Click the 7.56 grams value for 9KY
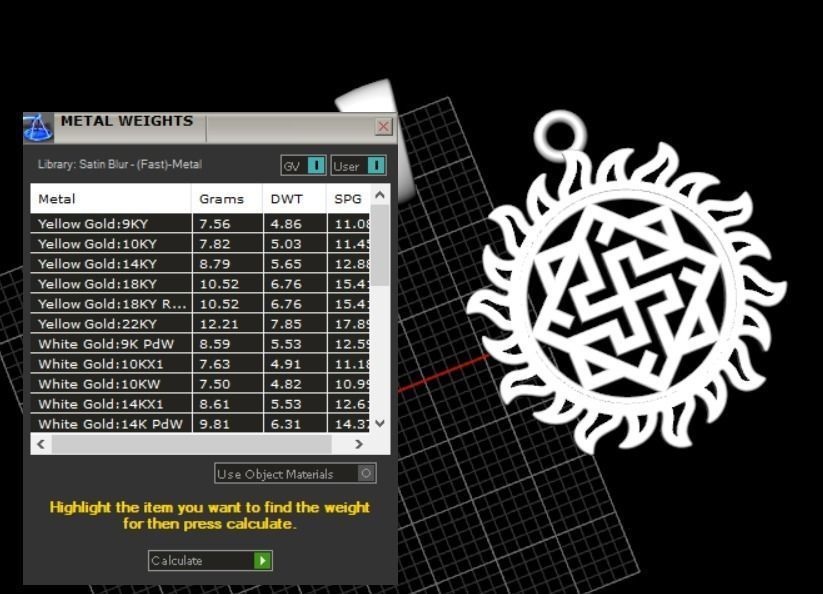Screen dimensions: 823x594 tap(215, 224)
